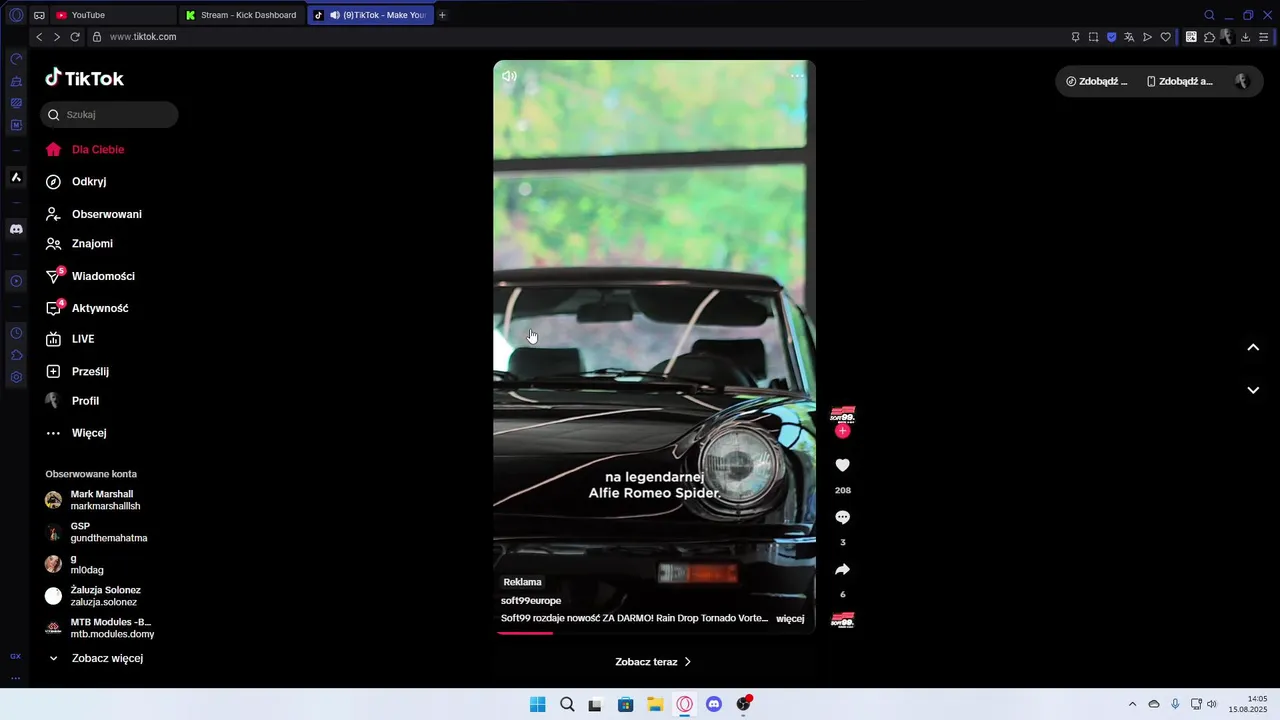Open Wiadomości messages
Screen dimensions: 1280x720
tap(90, 276)
